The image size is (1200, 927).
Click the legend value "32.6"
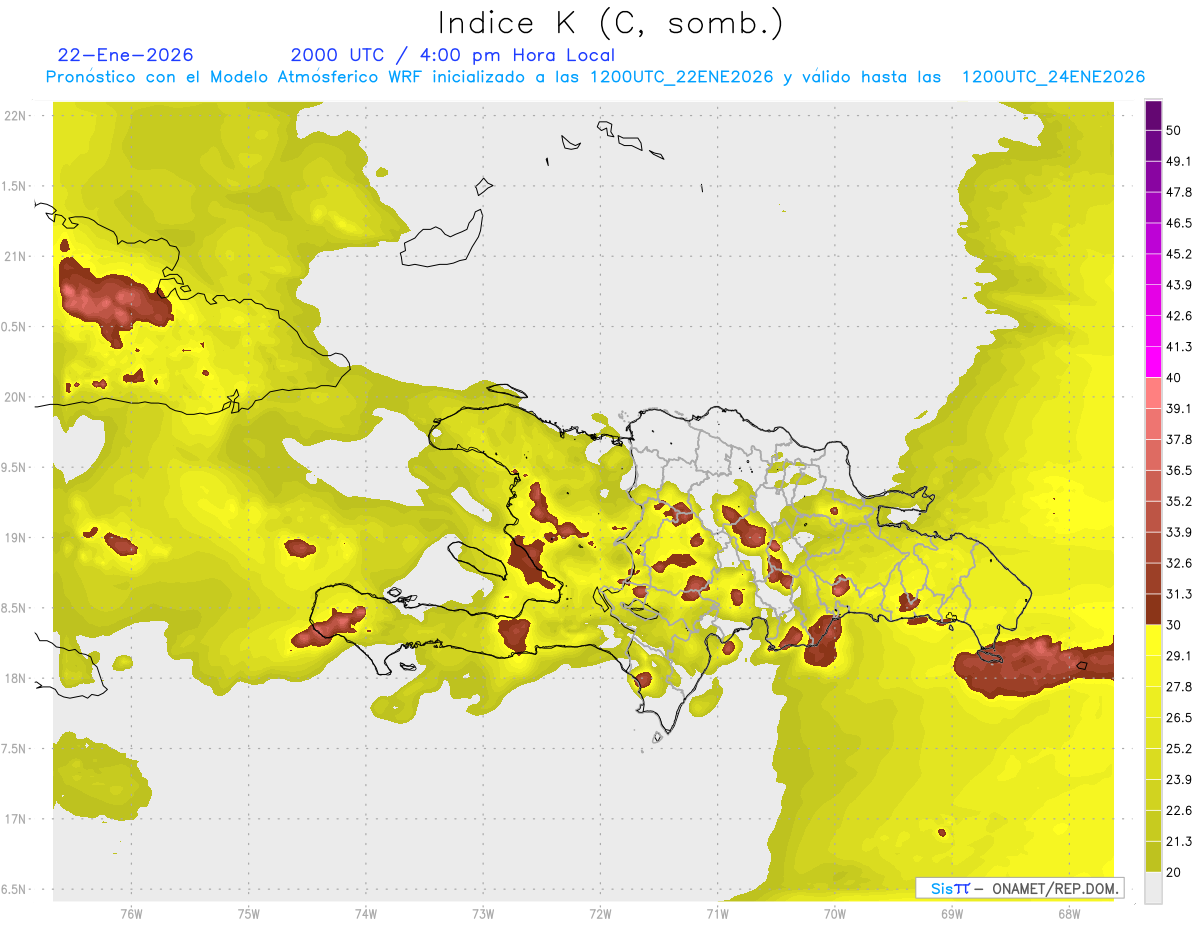[1178, 563]
